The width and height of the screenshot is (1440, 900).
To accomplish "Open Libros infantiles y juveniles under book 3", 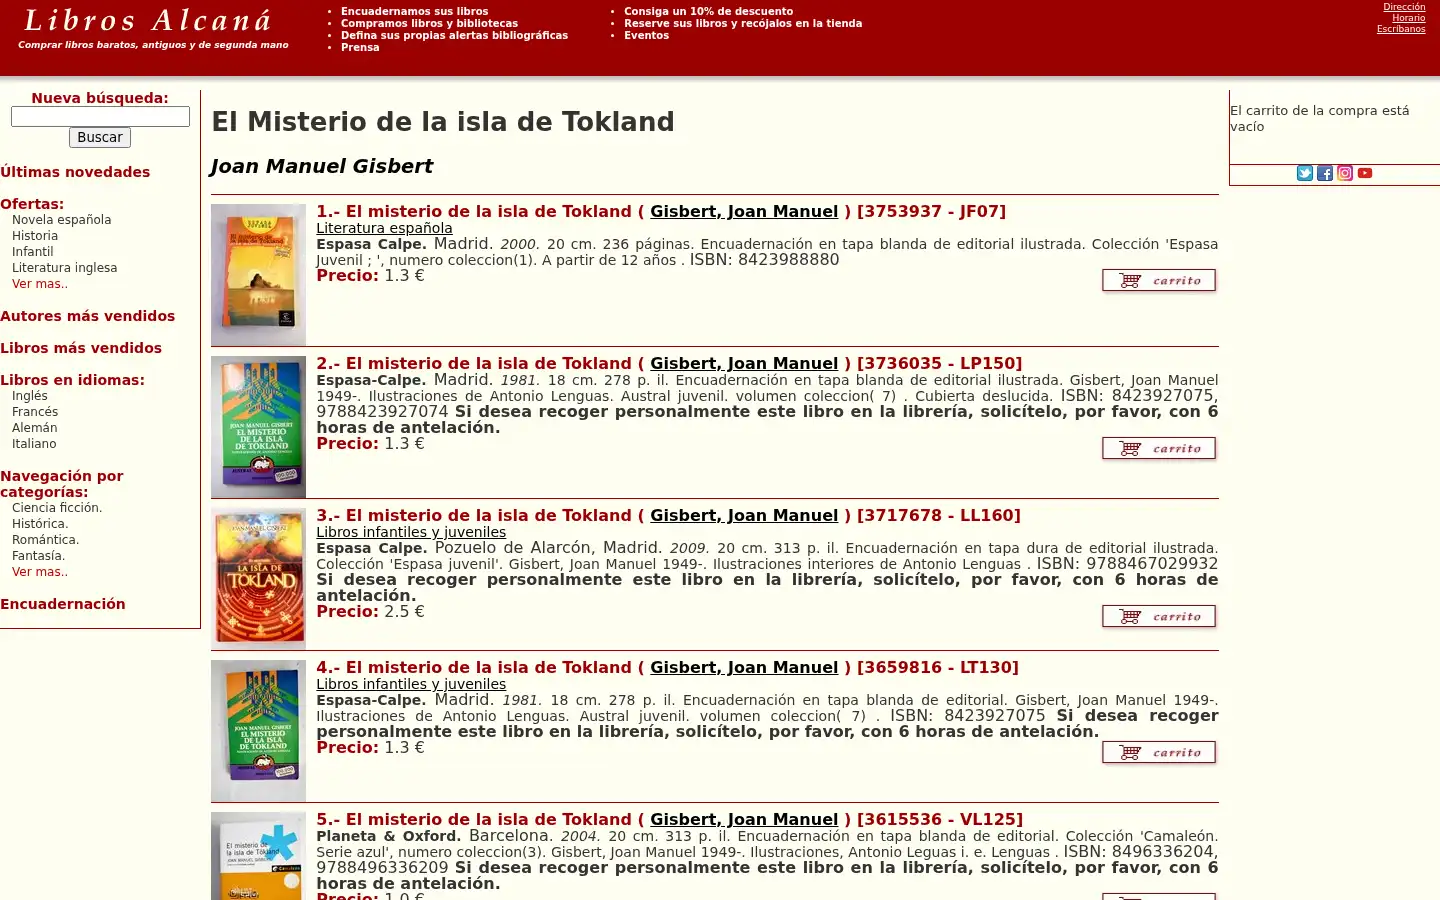I will pos(411,532).
